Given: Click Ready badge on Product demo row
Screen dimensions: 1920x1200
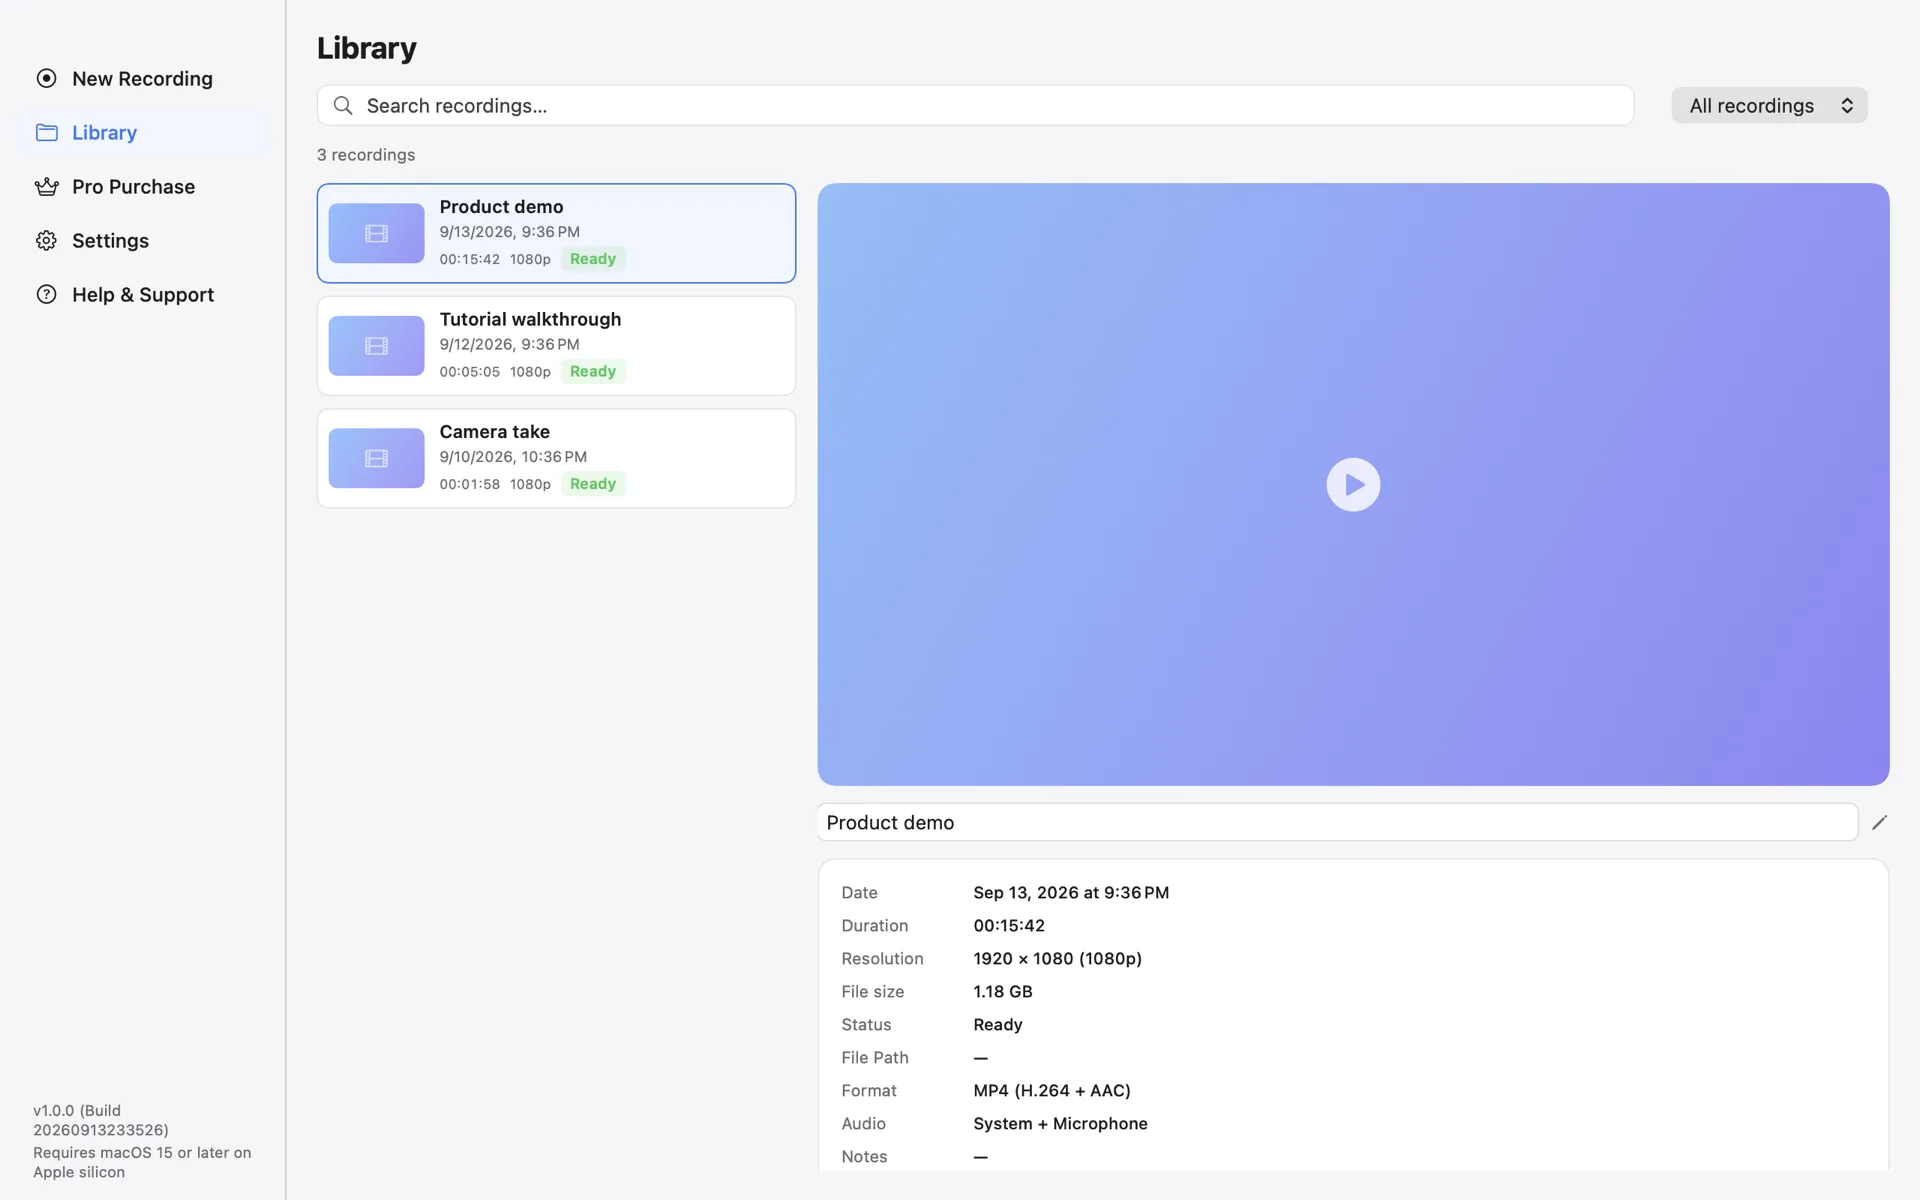Looking at the screenshot, I should [x=593, y=259].
